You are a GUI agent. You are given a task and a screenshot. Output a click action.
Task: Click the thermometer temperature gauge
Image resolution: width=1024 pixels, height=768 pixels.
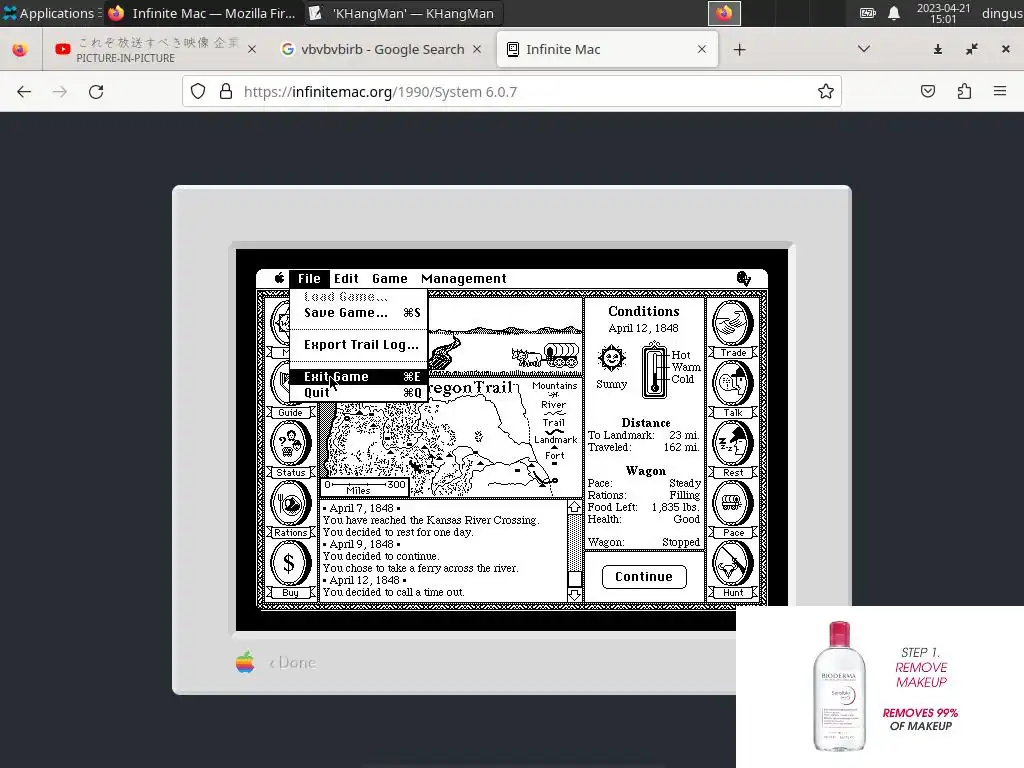point(654,370)
